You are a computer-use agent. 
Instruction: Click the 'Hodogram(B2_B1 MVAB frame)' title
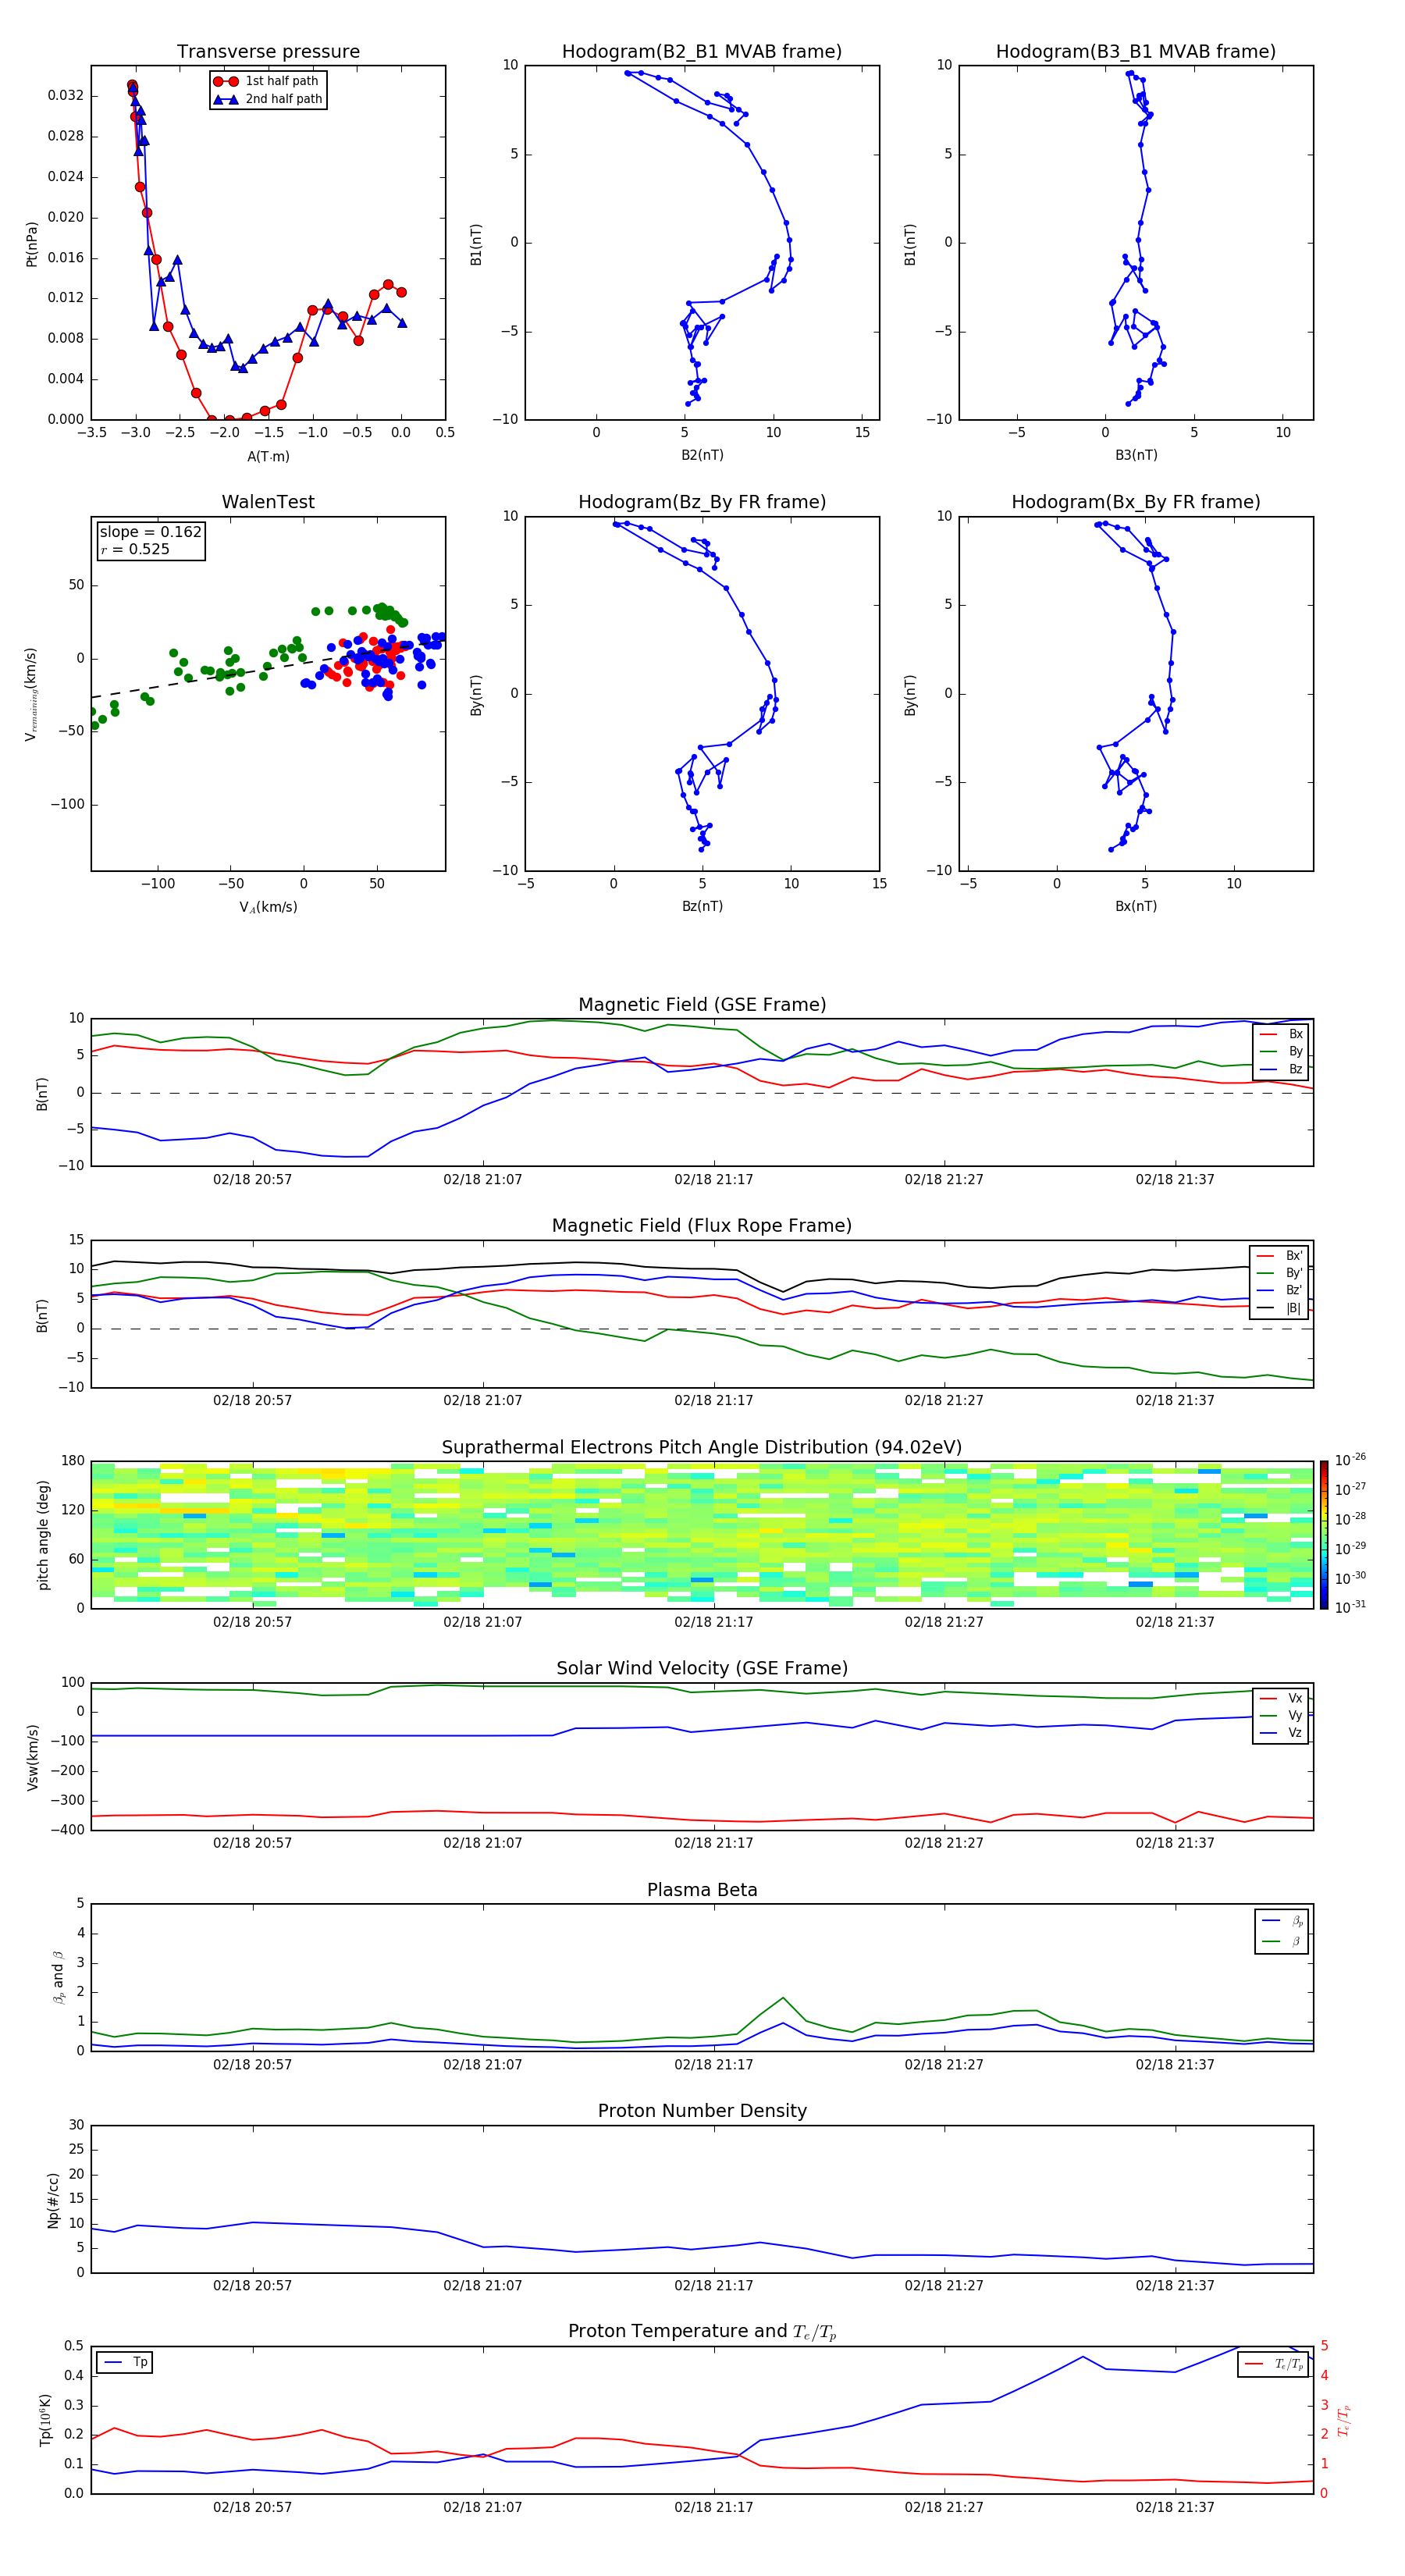[702, 51]
